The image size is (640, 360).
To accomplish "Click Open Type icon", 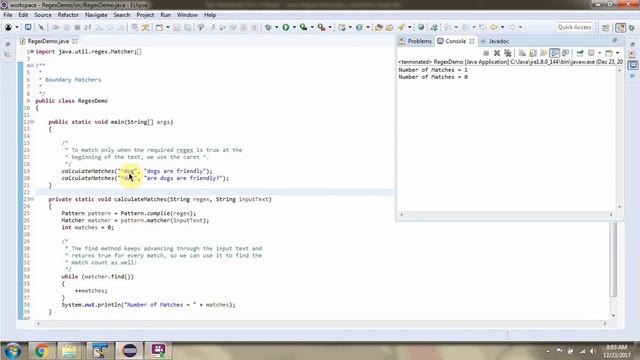I will pyautogui.click(x=379, y=27).
